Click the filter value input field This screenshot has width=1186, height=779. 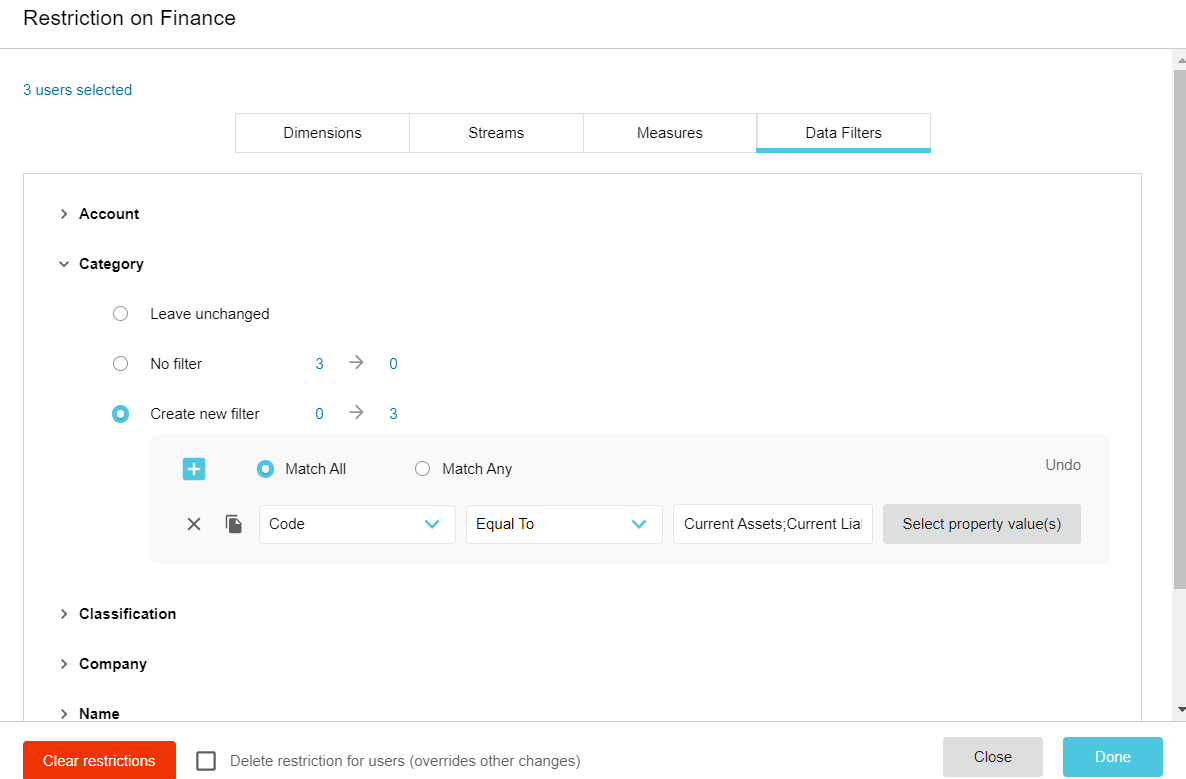pos(772,524)
